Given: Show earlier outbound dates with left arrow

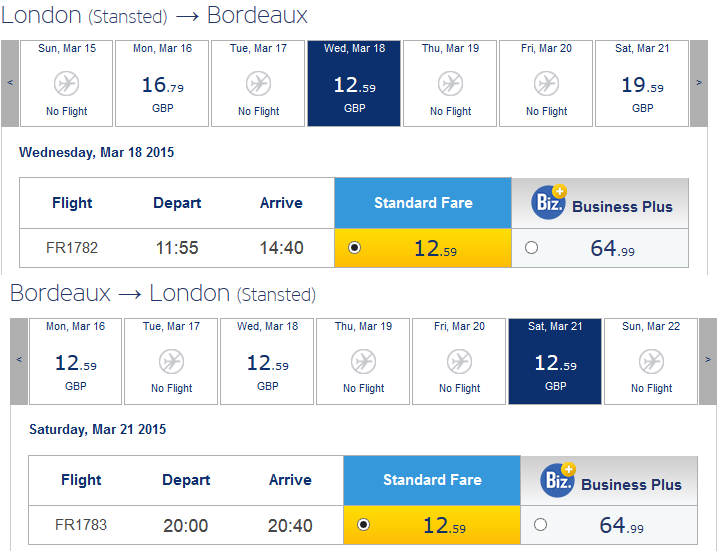Looking at the screenshot, I should 10,83.
